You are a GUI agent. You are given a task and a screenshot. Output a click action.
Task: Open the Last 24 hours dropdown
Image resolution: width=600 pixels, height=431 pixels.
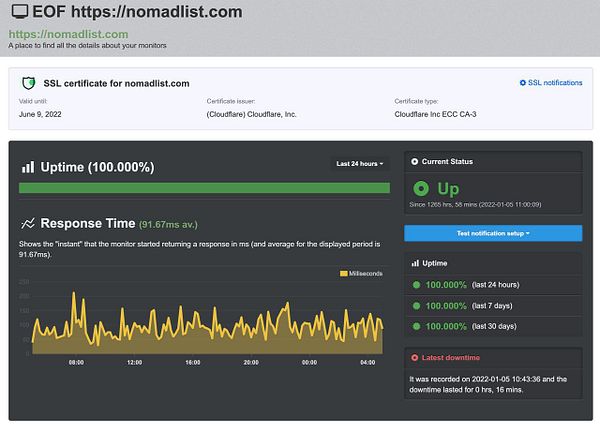click(360, 164)
